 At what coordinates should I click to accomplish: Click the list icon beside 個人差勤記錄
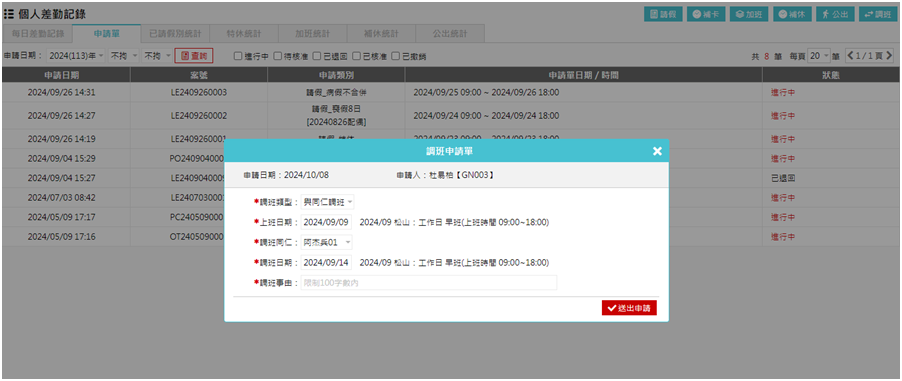9,14
